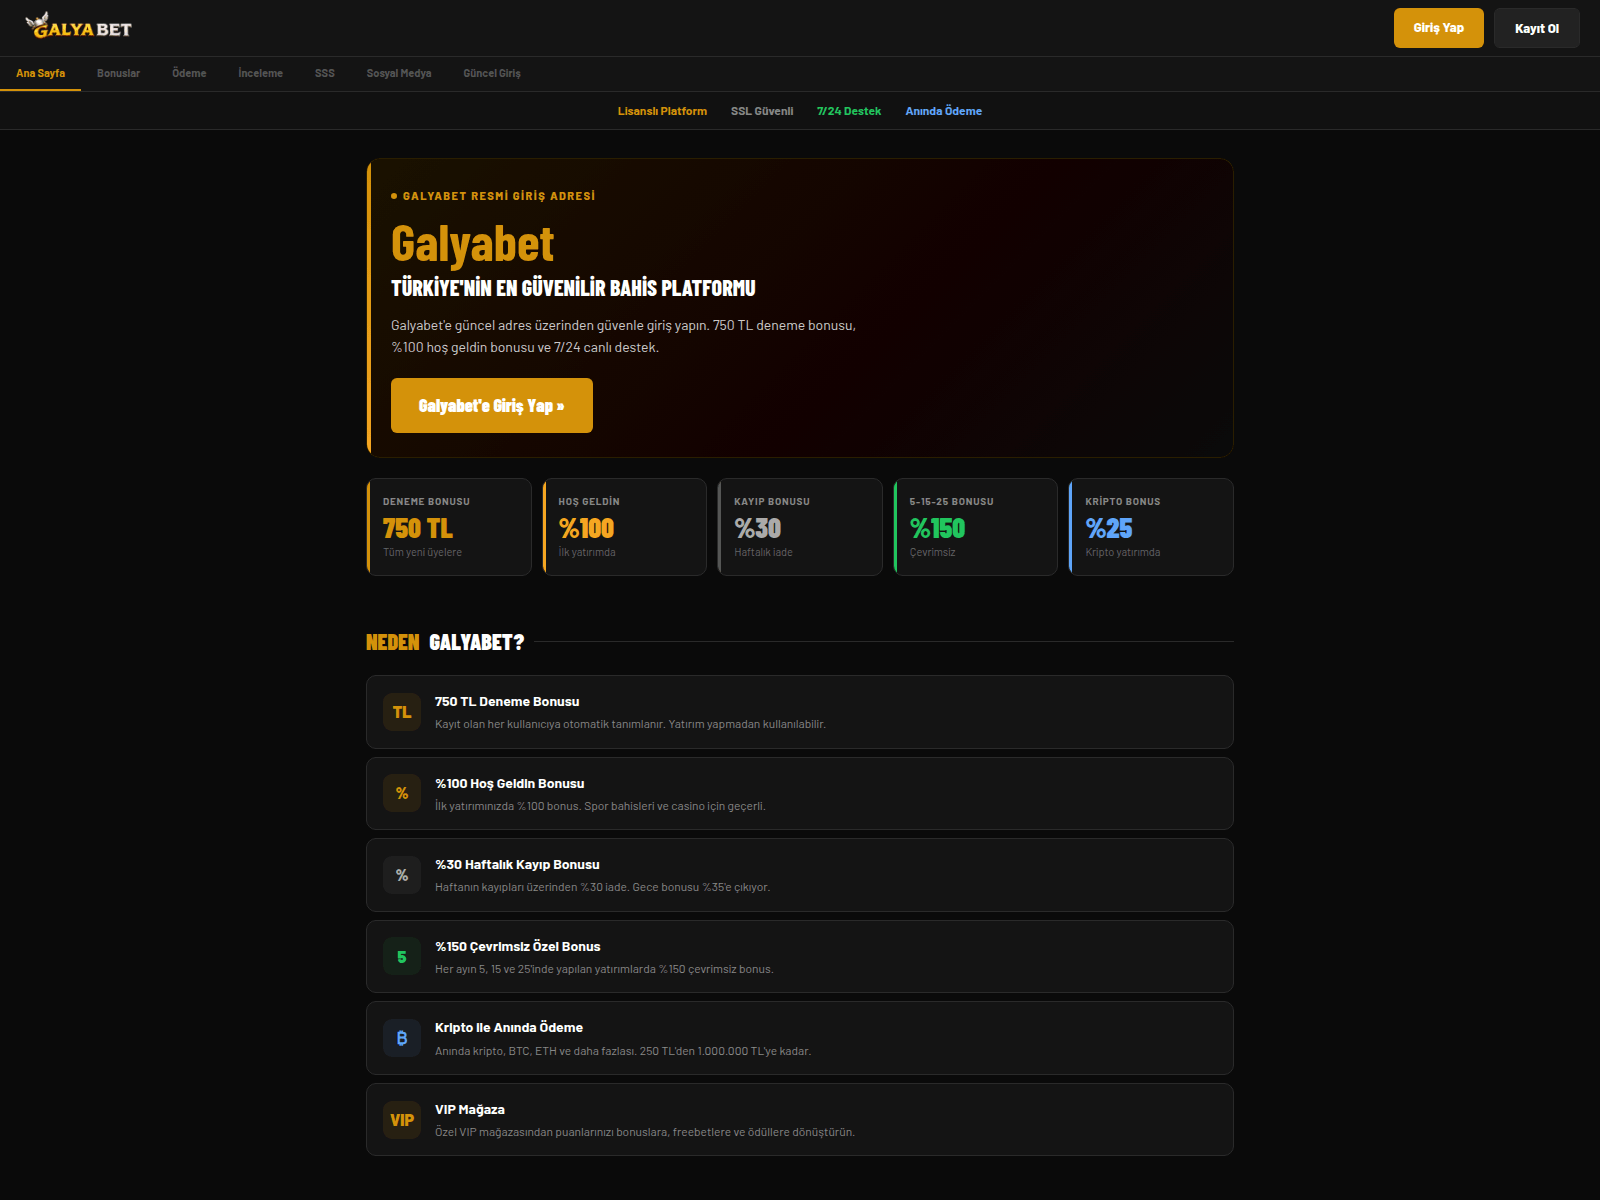Select the Kripto Bonus %25 card
The width and height of the screenshot is (1600, 1200).
pyautogui.click(x=1151, y=527)
